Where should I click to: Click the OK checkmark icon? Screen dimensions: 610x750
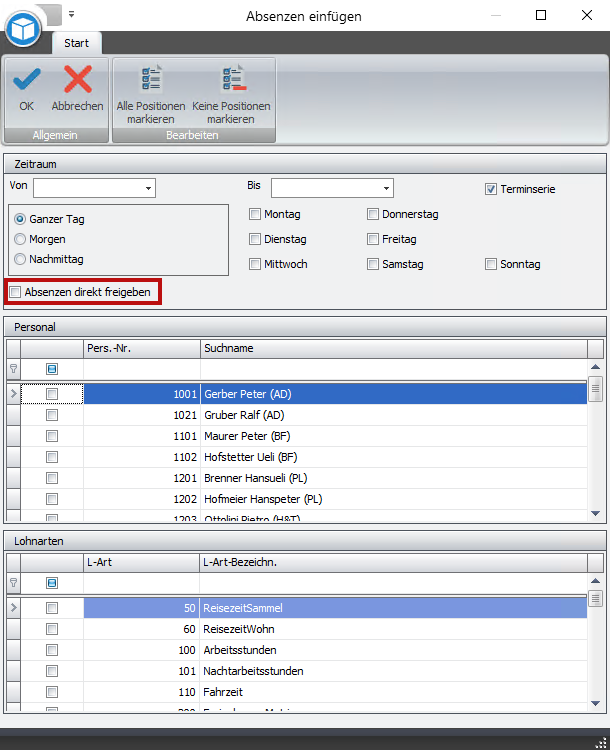tap(26, 80)
